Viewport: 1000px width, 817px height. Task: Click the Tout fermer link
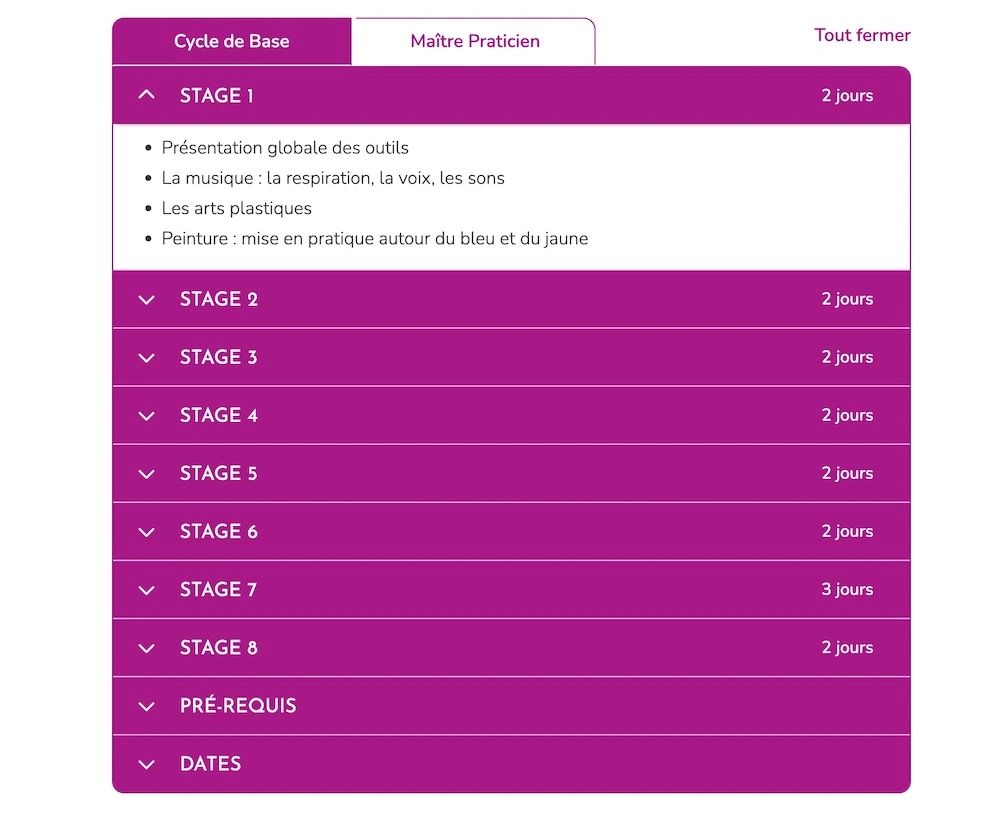point(862,35)
